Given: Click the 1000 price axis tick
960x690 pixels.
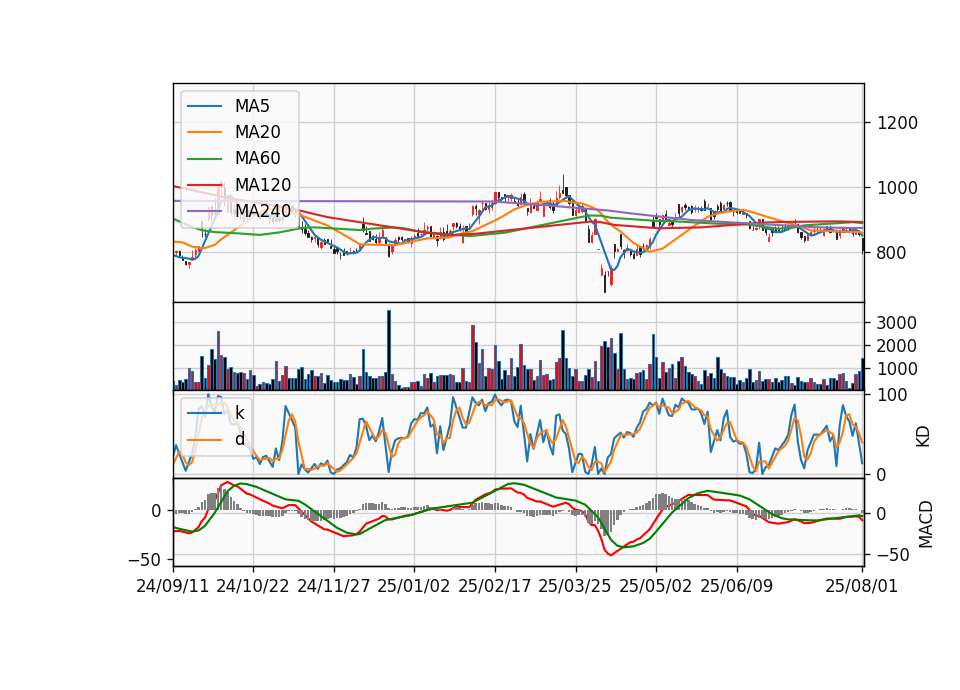Looking at the screenshot, I should [897, 188].
